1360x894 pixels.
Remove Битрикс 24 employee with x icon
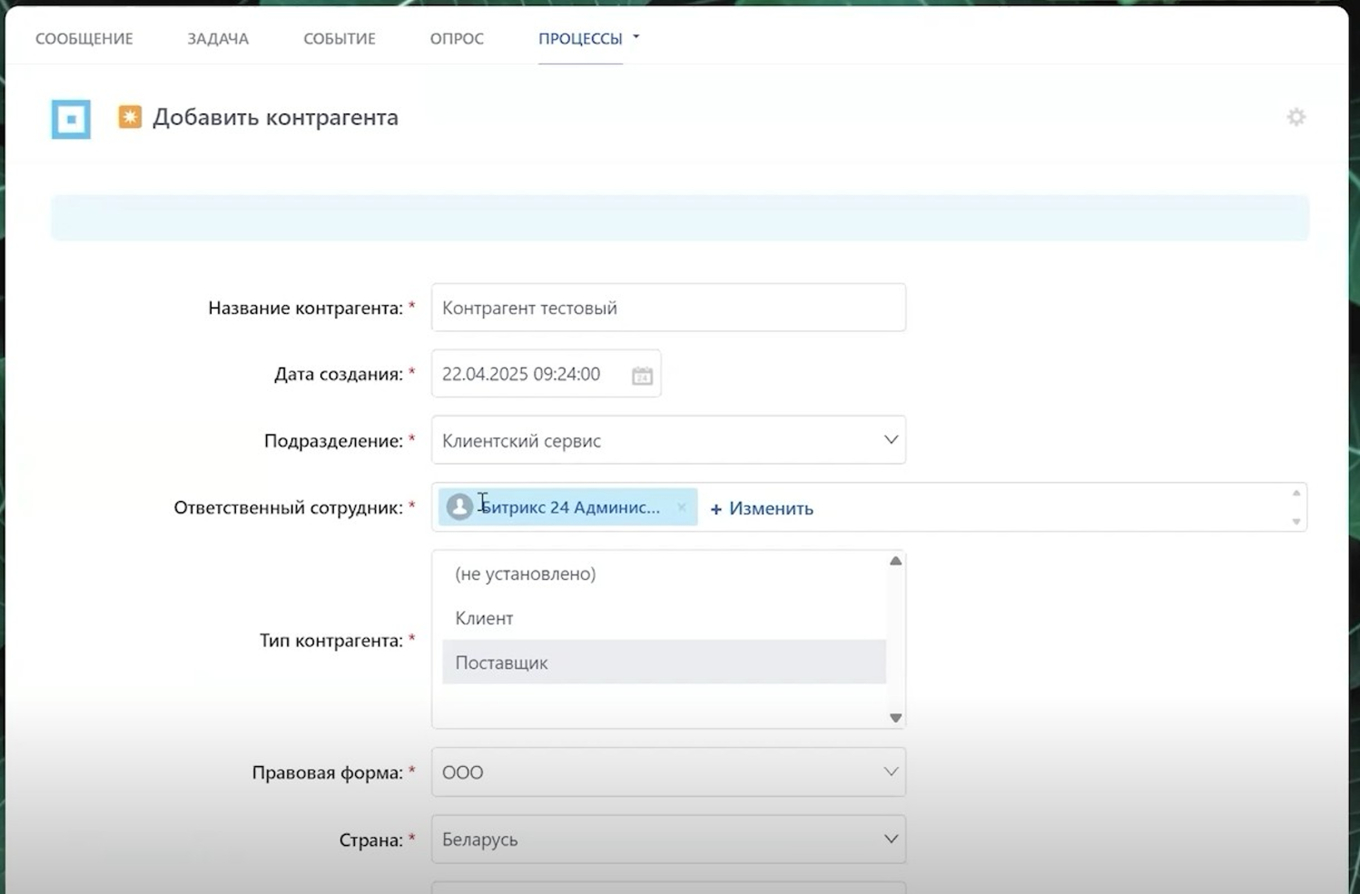pos(682,507)
